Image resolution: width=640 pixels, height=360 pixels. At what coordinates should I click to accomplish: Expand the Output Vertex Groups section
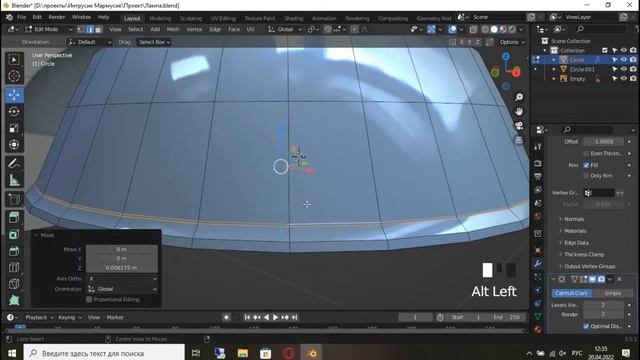pyautogui.click(x=589, y=267)
